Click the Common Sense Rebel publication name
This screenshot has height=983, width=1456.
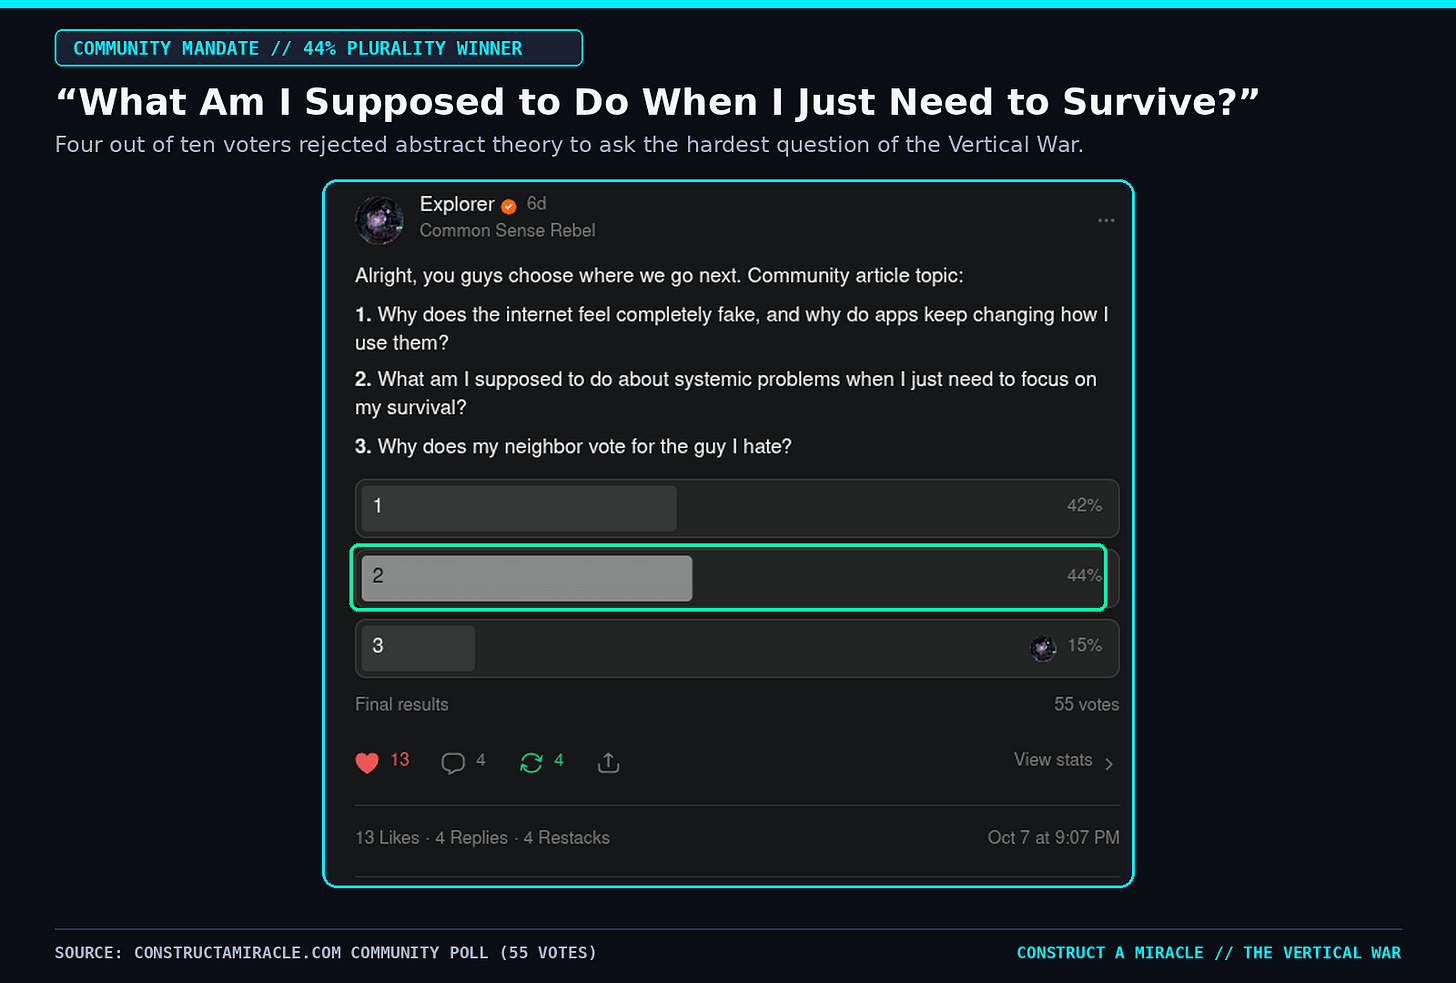[x=507, y=231]
